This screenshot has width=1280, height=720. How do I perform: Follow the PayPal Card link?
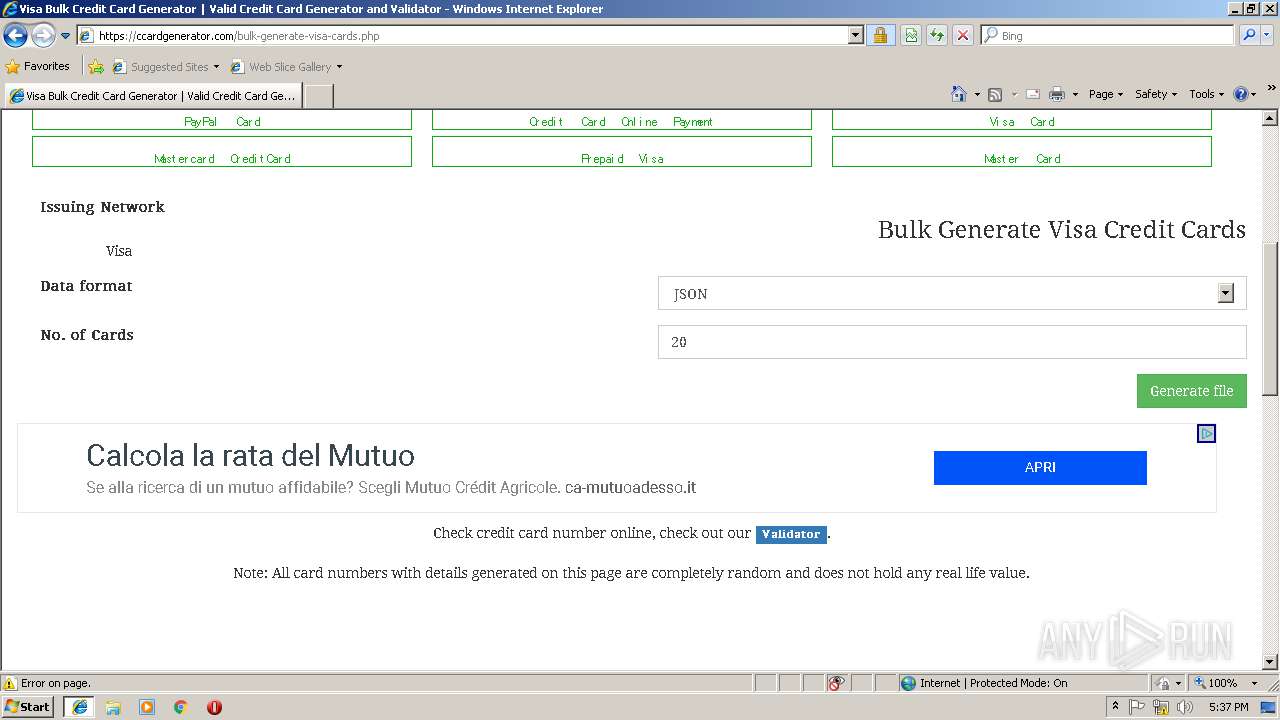222,121
